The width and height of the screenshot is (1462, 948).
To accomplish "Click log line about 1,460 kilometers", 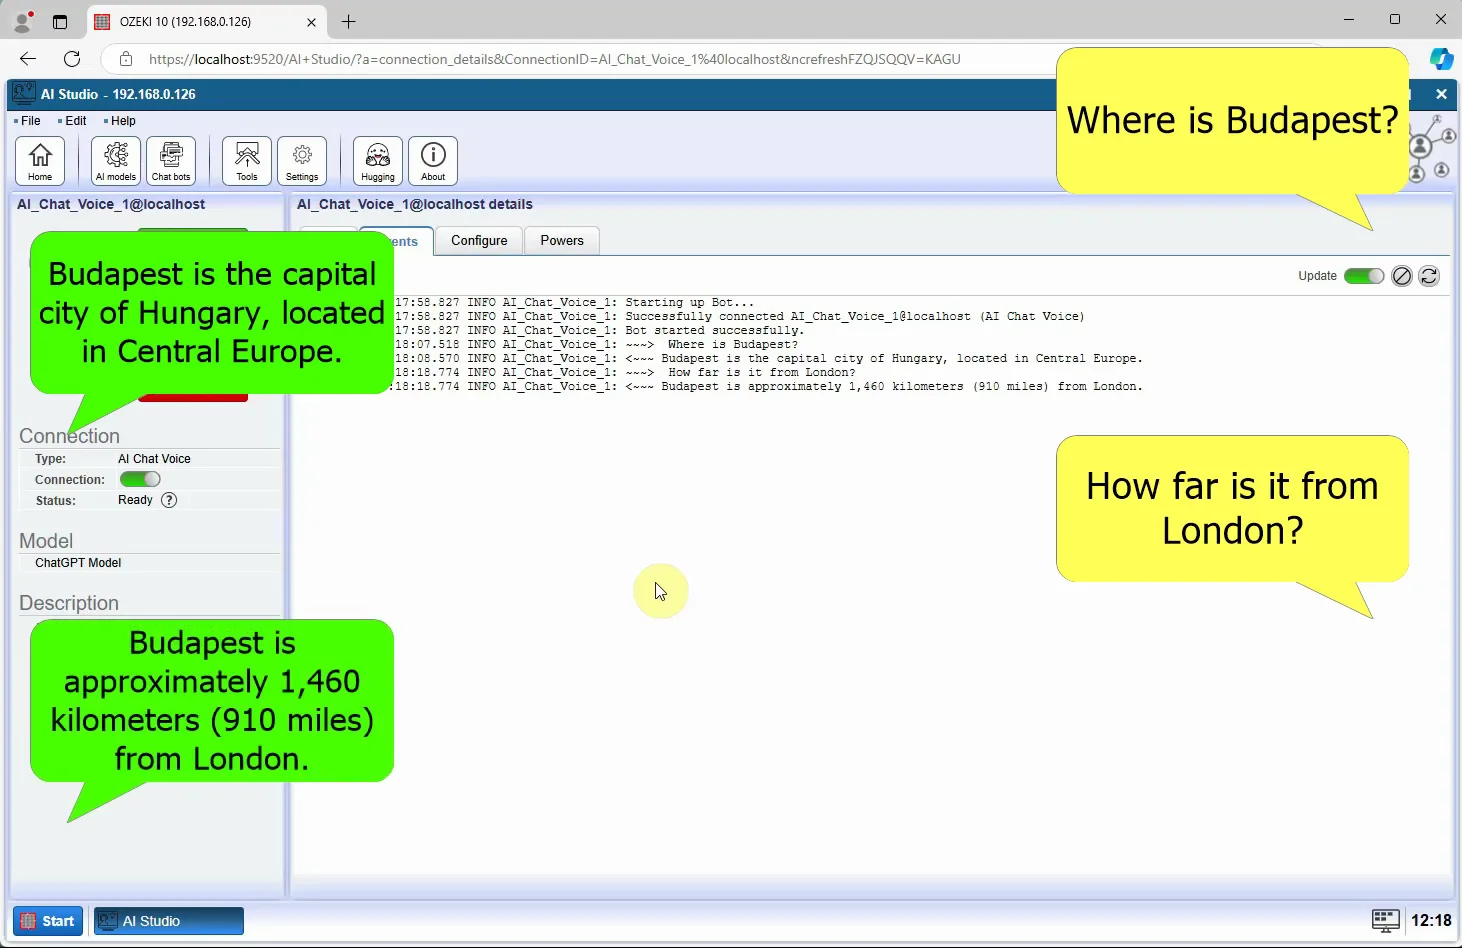I will point(901,386).
